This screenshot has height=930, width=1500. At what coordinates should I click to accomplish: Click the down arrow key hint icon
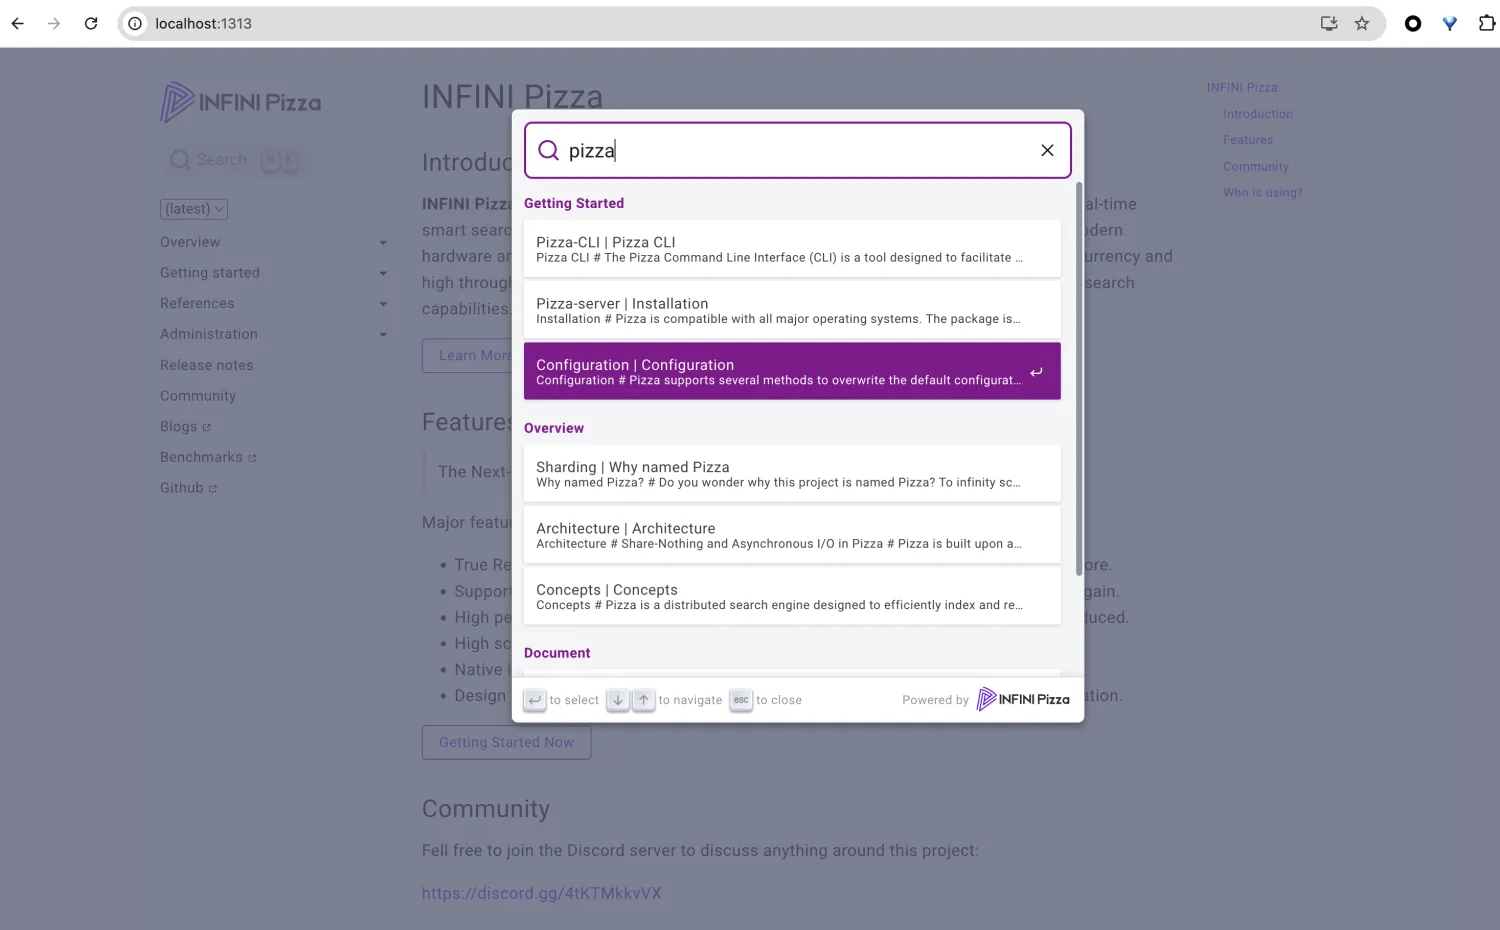click(618, 700)
